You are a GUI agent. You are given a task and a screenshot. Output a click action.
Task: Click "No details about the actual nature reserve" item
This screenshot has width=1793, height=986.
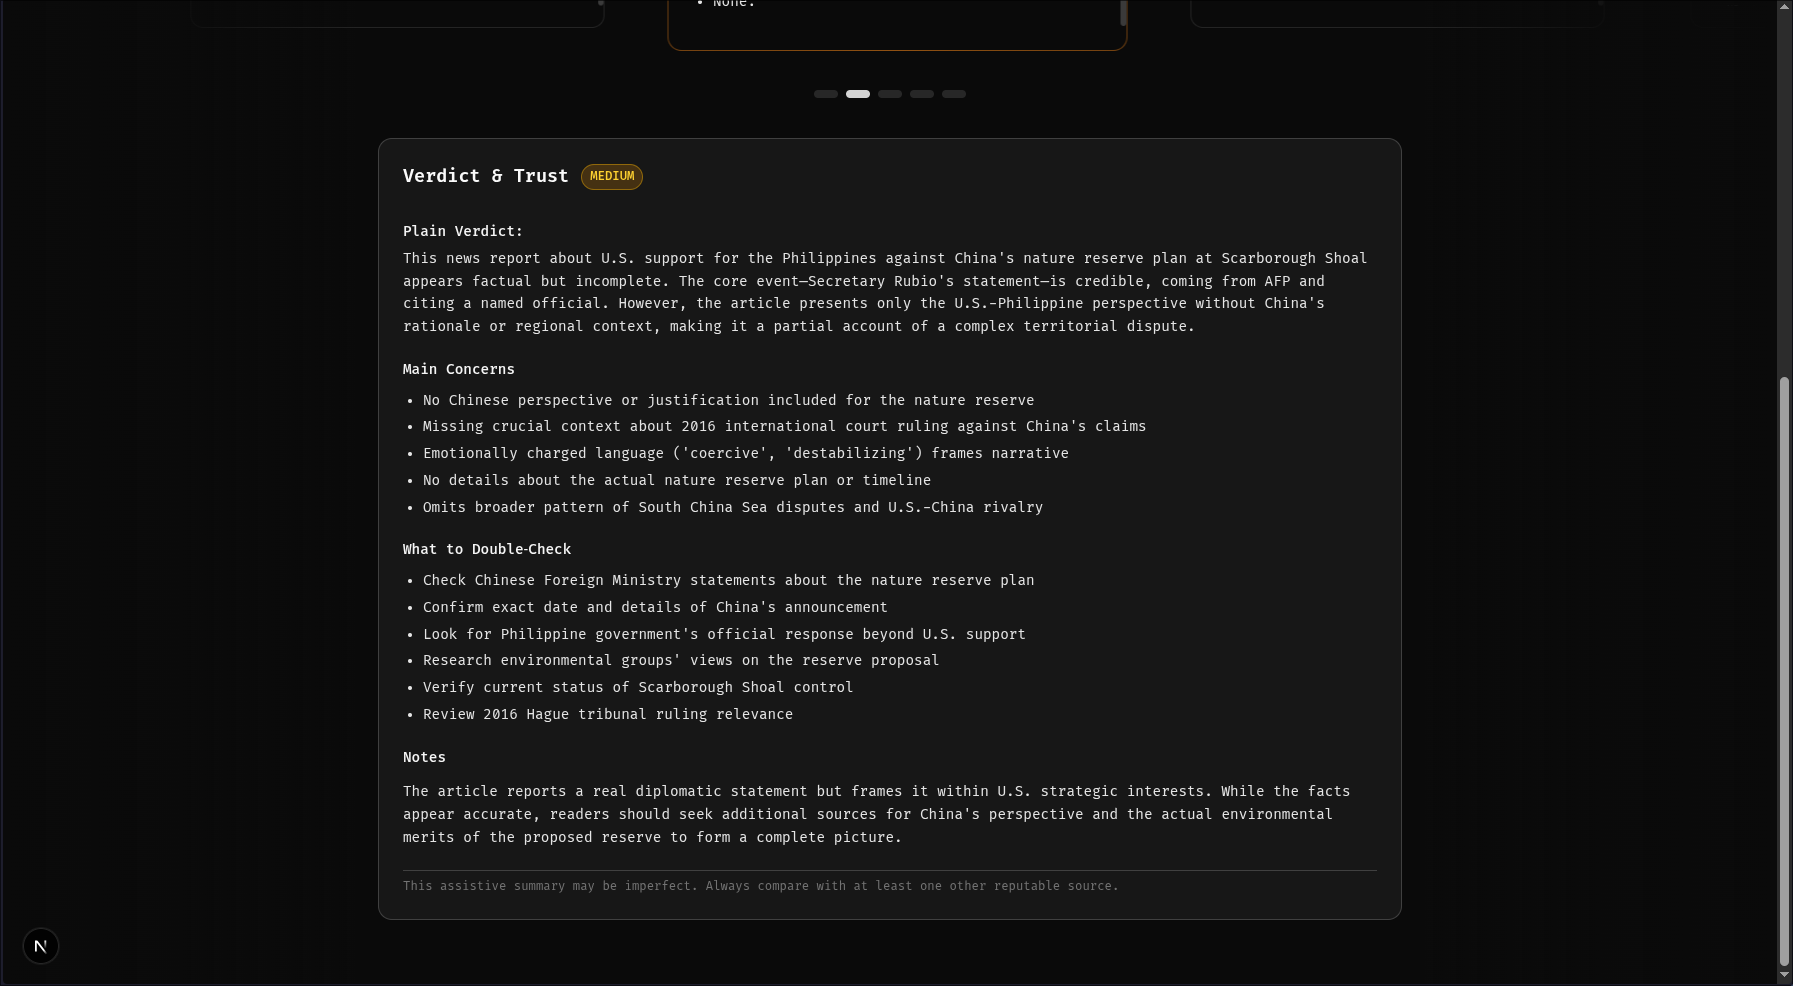tap(677, 480)
